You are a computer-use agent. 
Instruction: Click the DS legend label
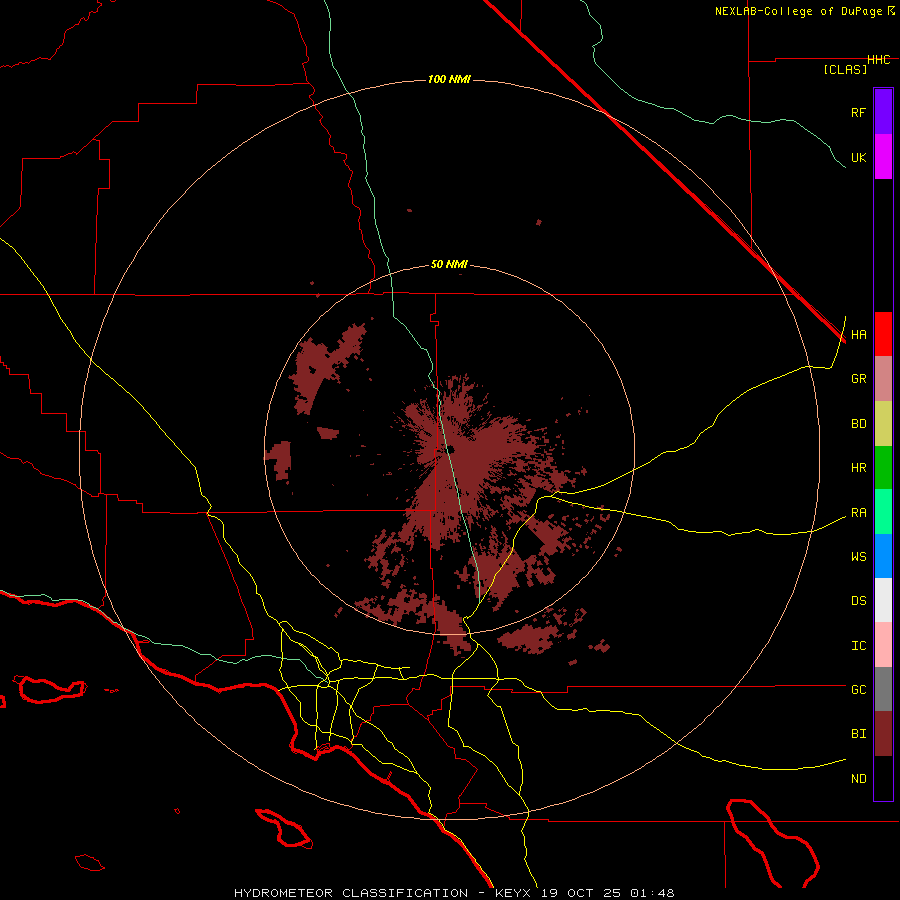pos(858,601)
